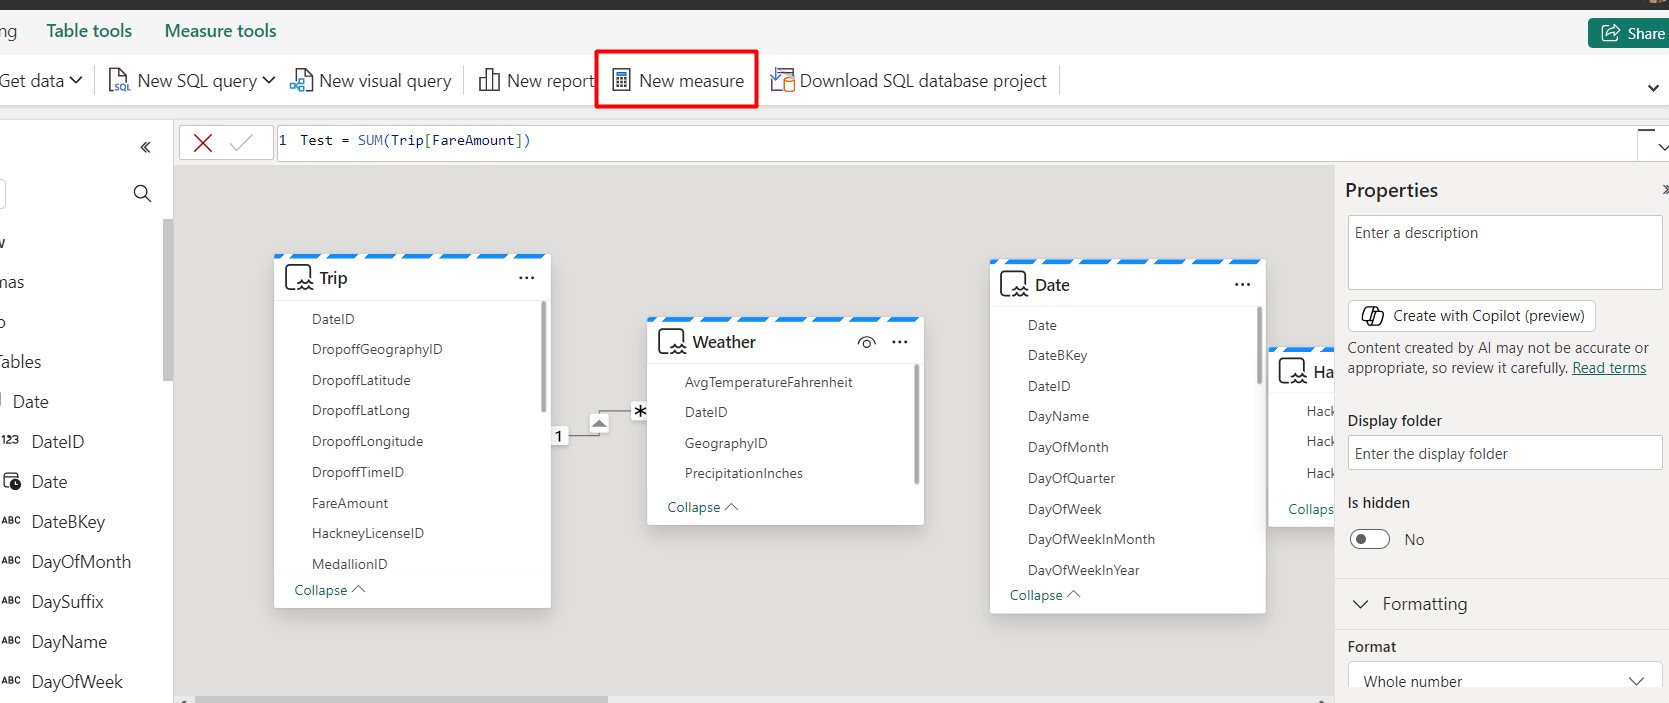Open the Date table more options menu
This screenshot has height=703, width=1669.
tap(1242, 285)
